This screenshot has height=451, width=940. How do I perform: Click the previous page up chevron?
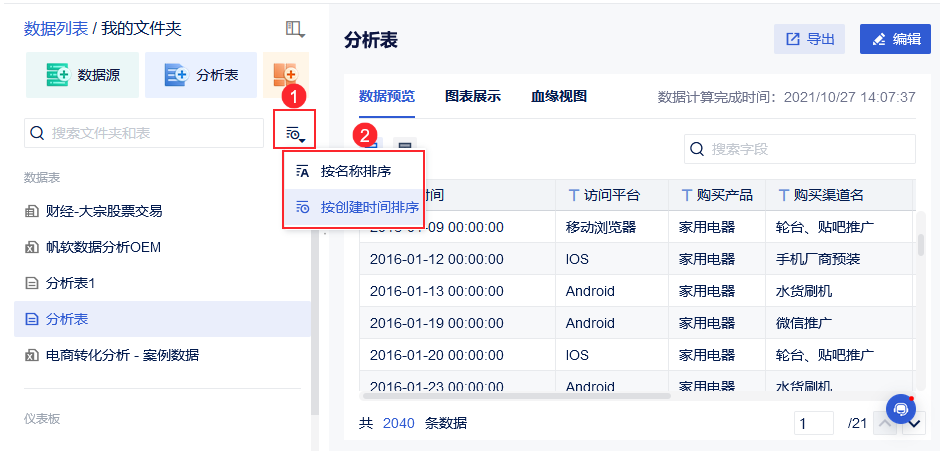pos(885,423)
